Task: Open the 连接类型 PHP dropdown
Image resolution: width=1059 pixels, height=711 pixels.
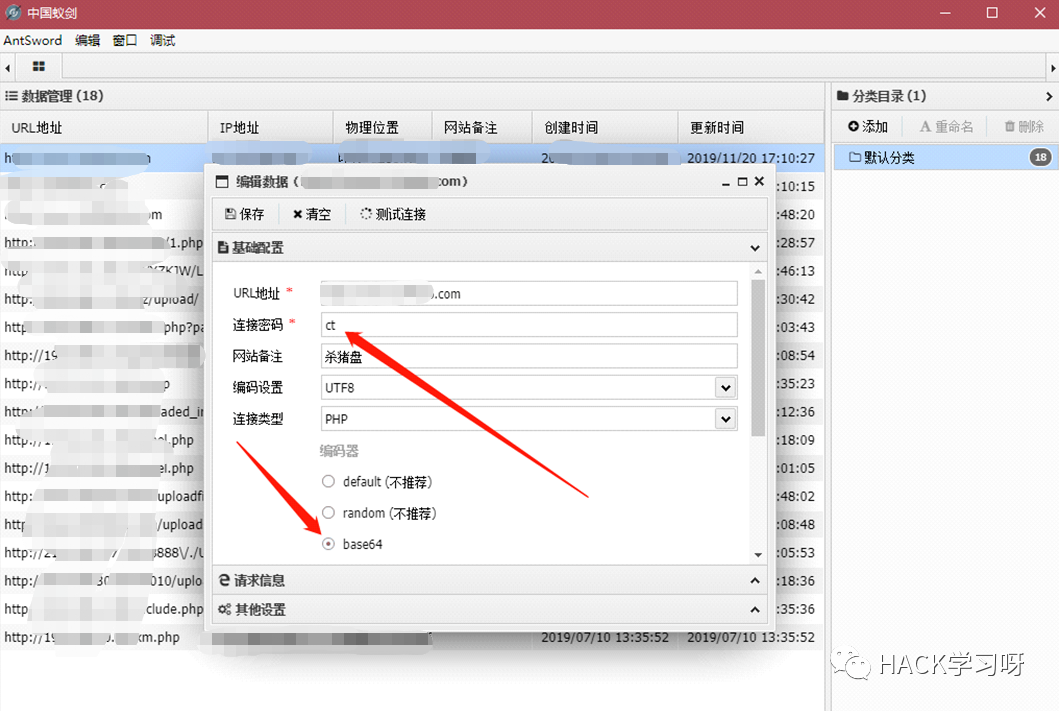Action: 725,419
